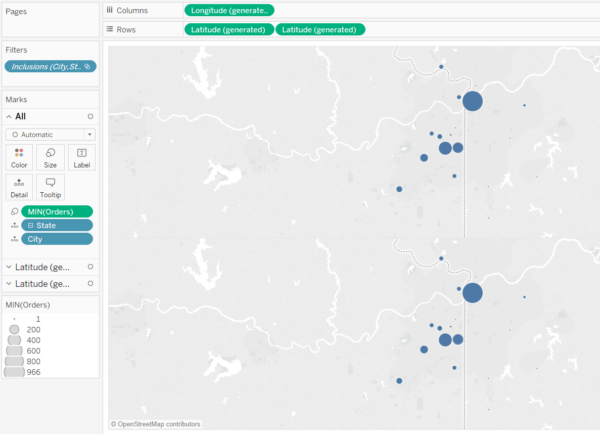Click the size icon beside MIN(Orders) pill

(x=15, y=212)
